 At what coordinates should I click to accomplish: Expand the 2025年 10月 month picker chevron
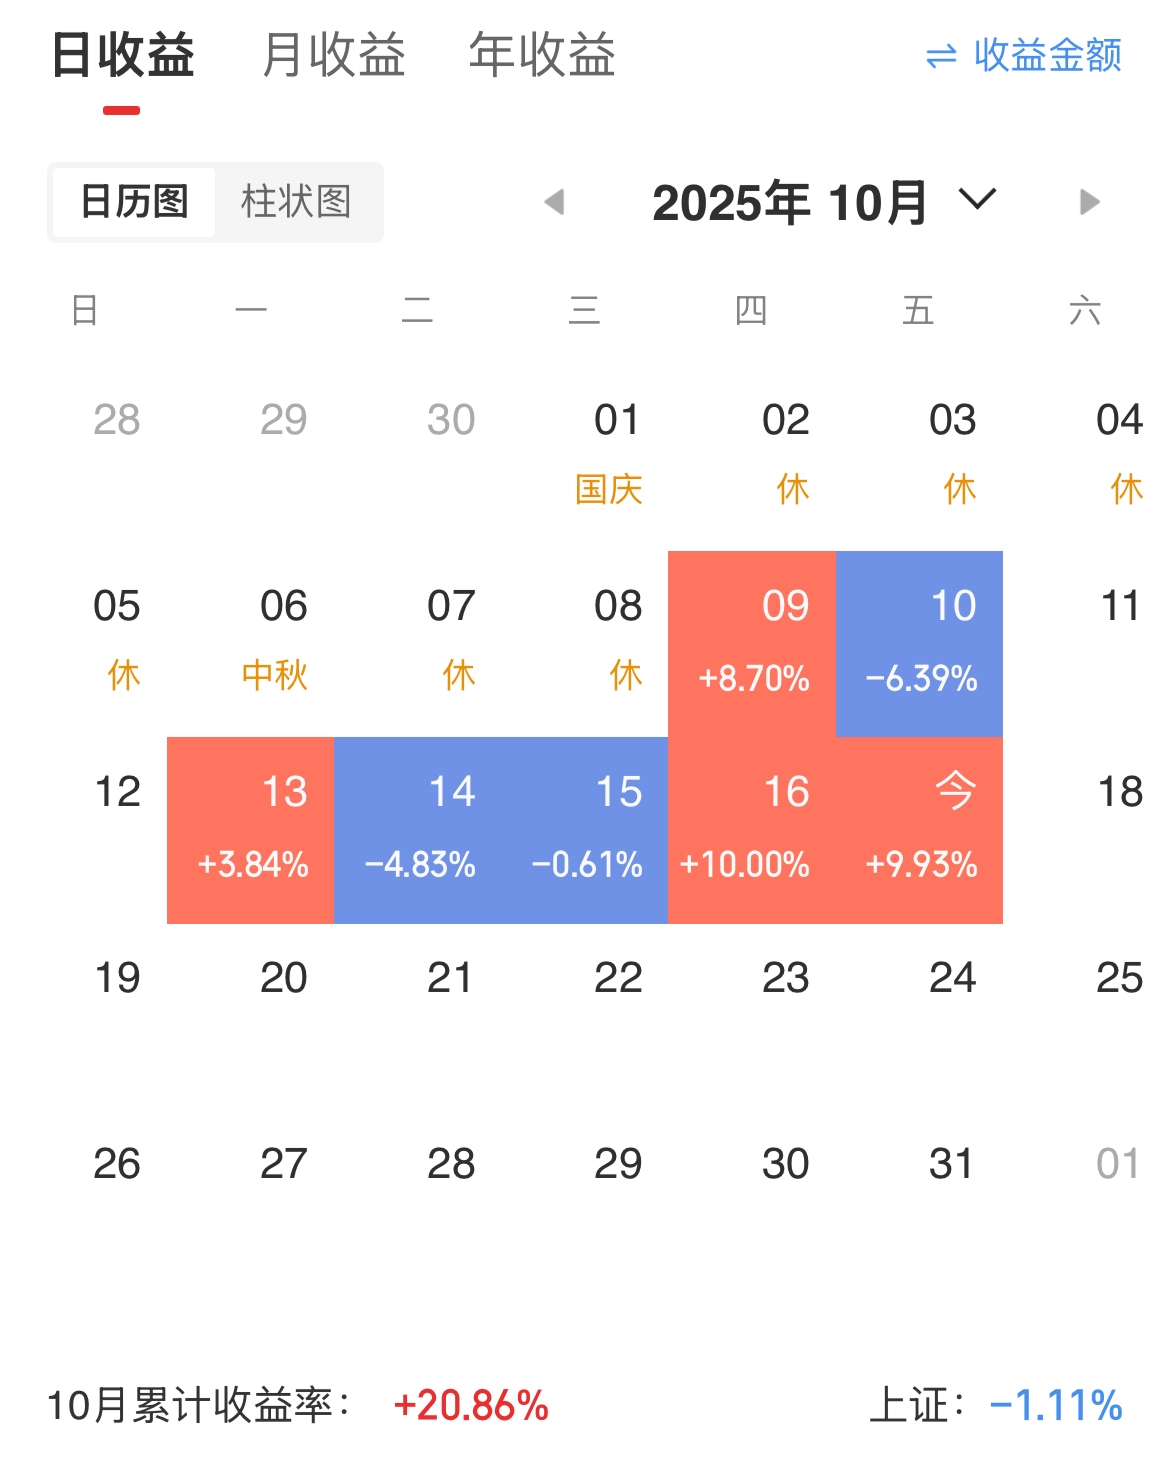tap(977, 199)
